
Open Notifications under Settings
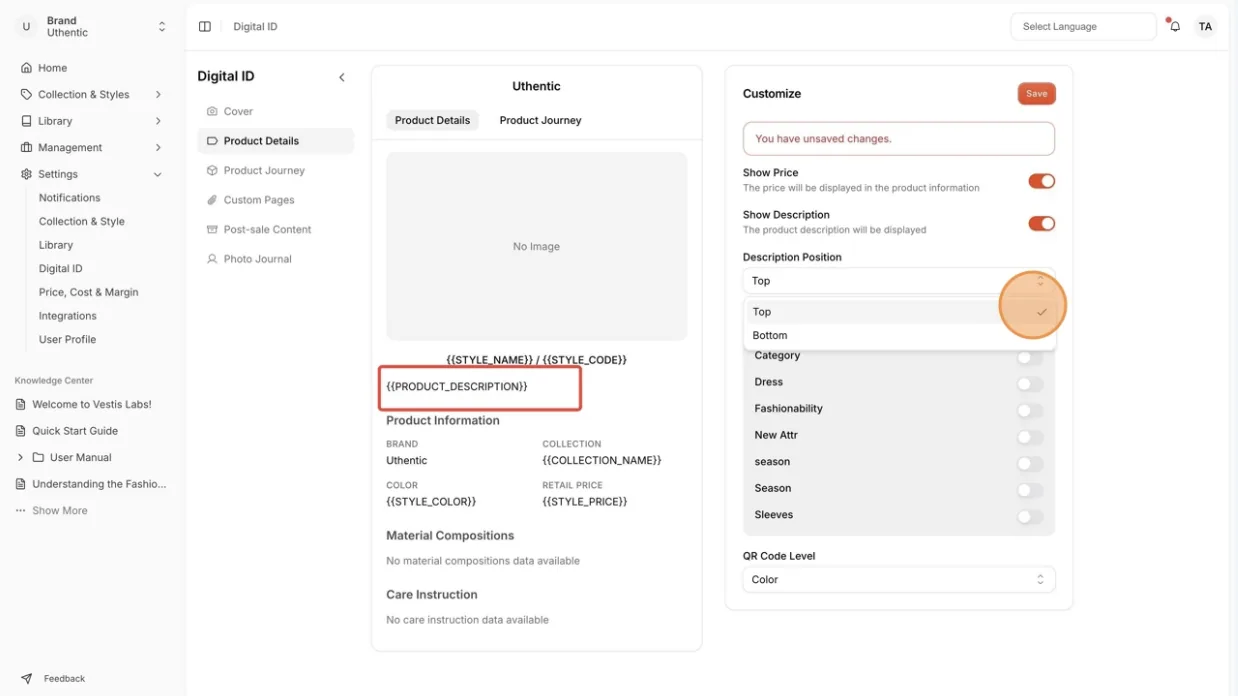point(70,198)
